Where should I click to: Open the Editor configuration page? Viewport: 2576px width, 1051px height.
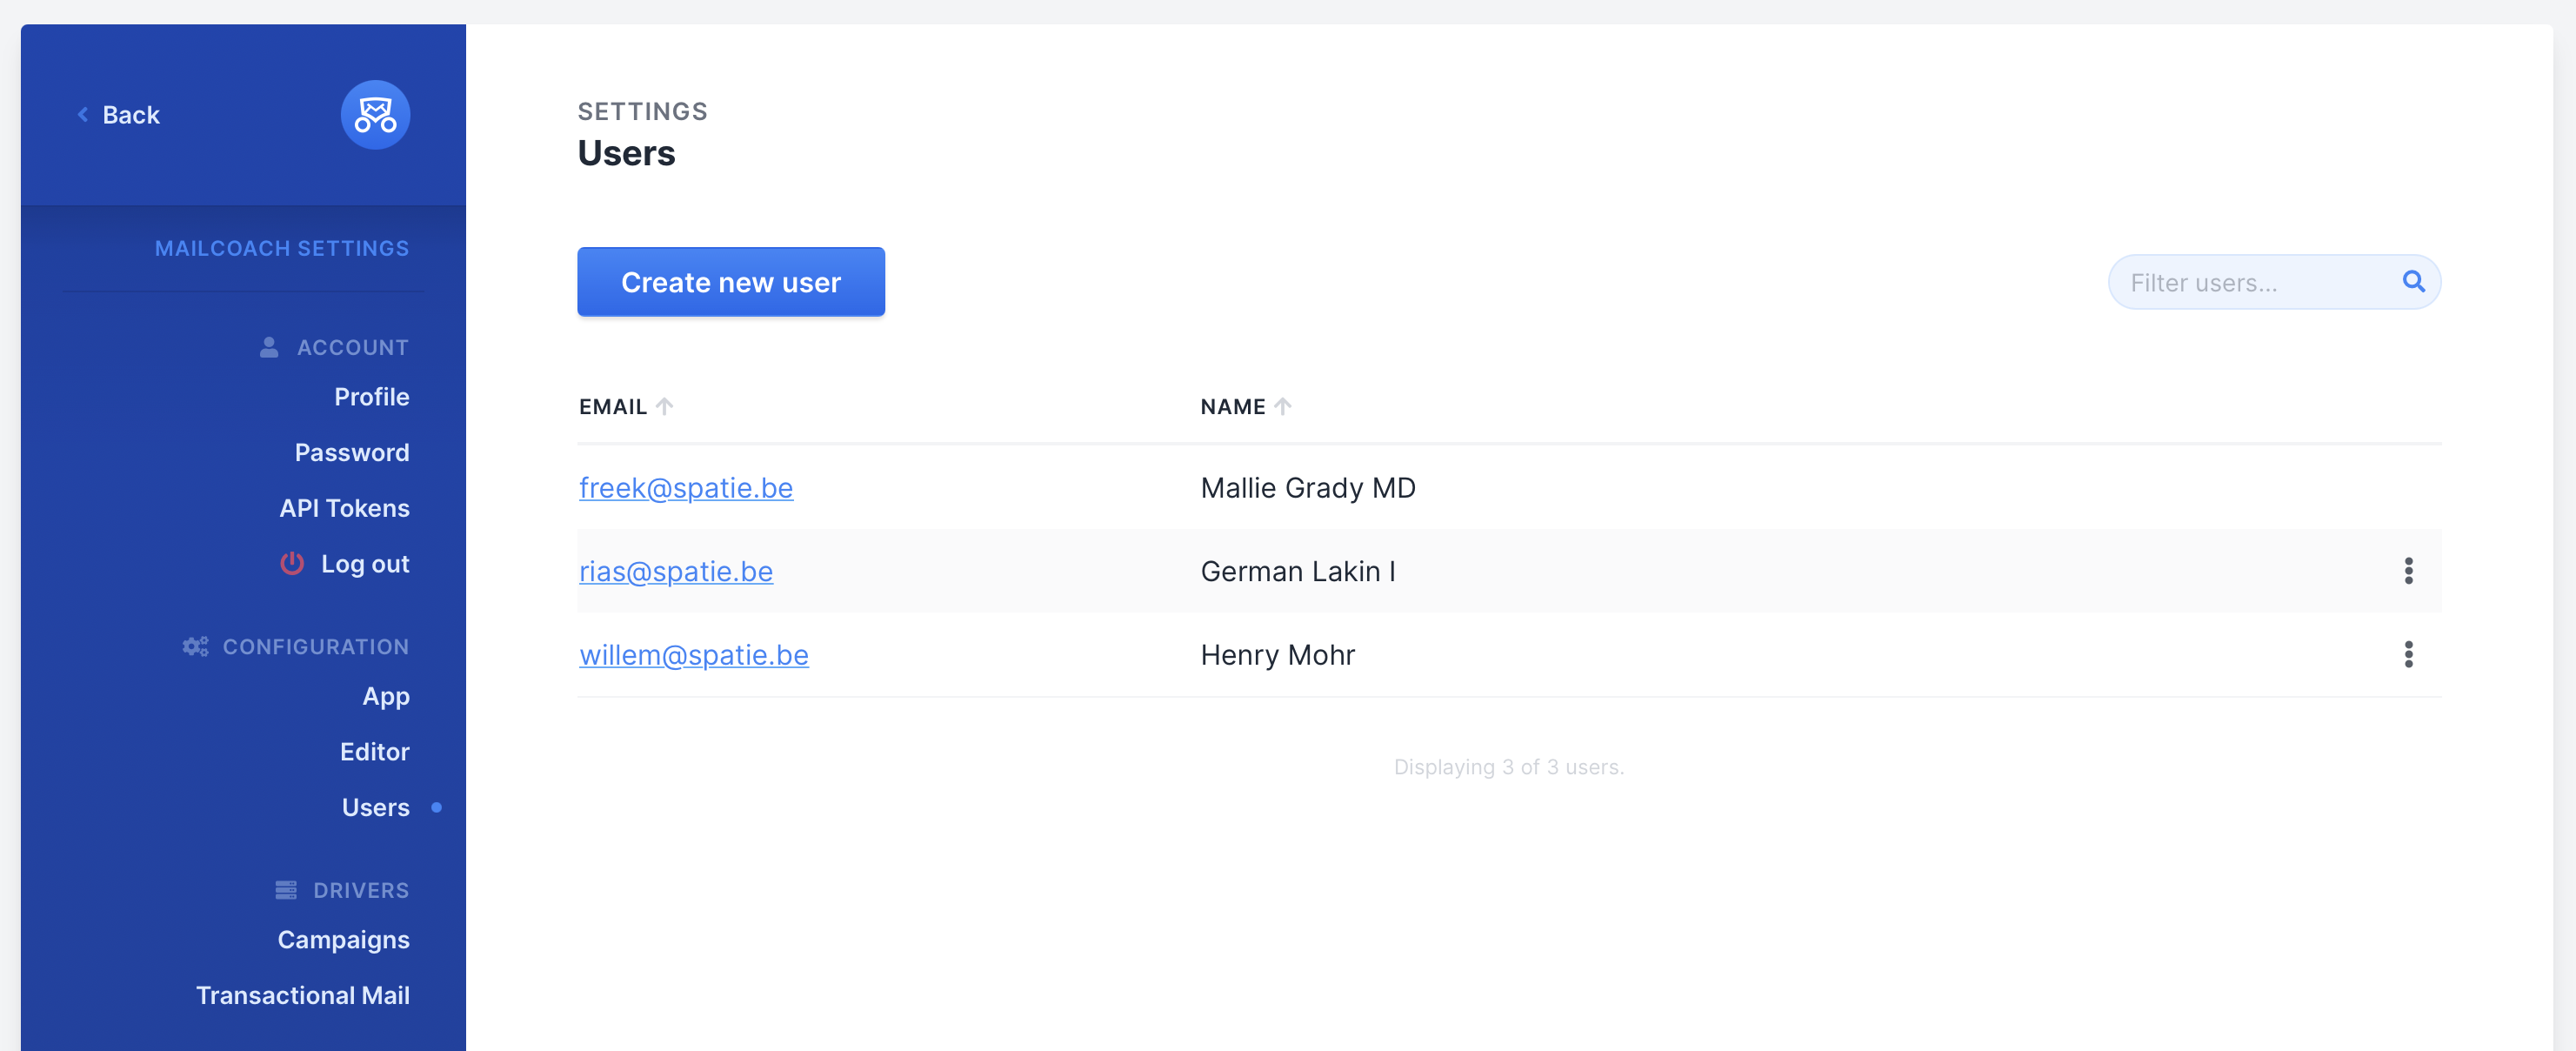coord(375,752)
